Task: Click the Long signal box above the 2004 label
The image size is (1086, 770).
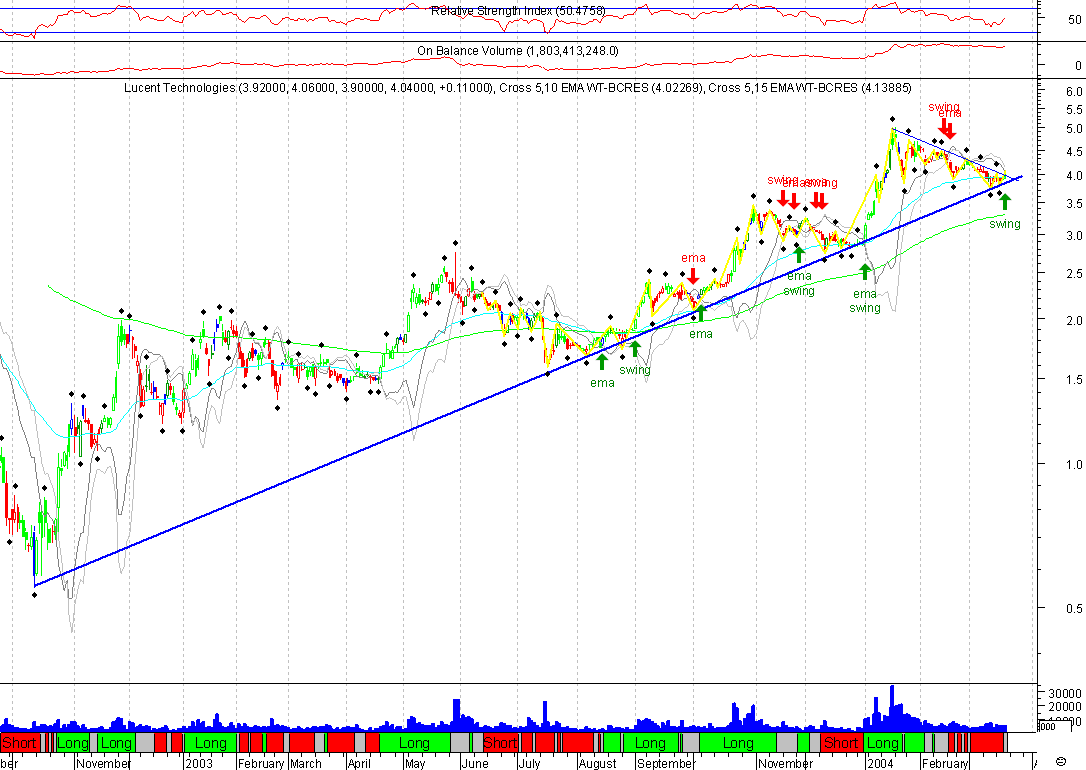Action: click(x=882, y=743)
